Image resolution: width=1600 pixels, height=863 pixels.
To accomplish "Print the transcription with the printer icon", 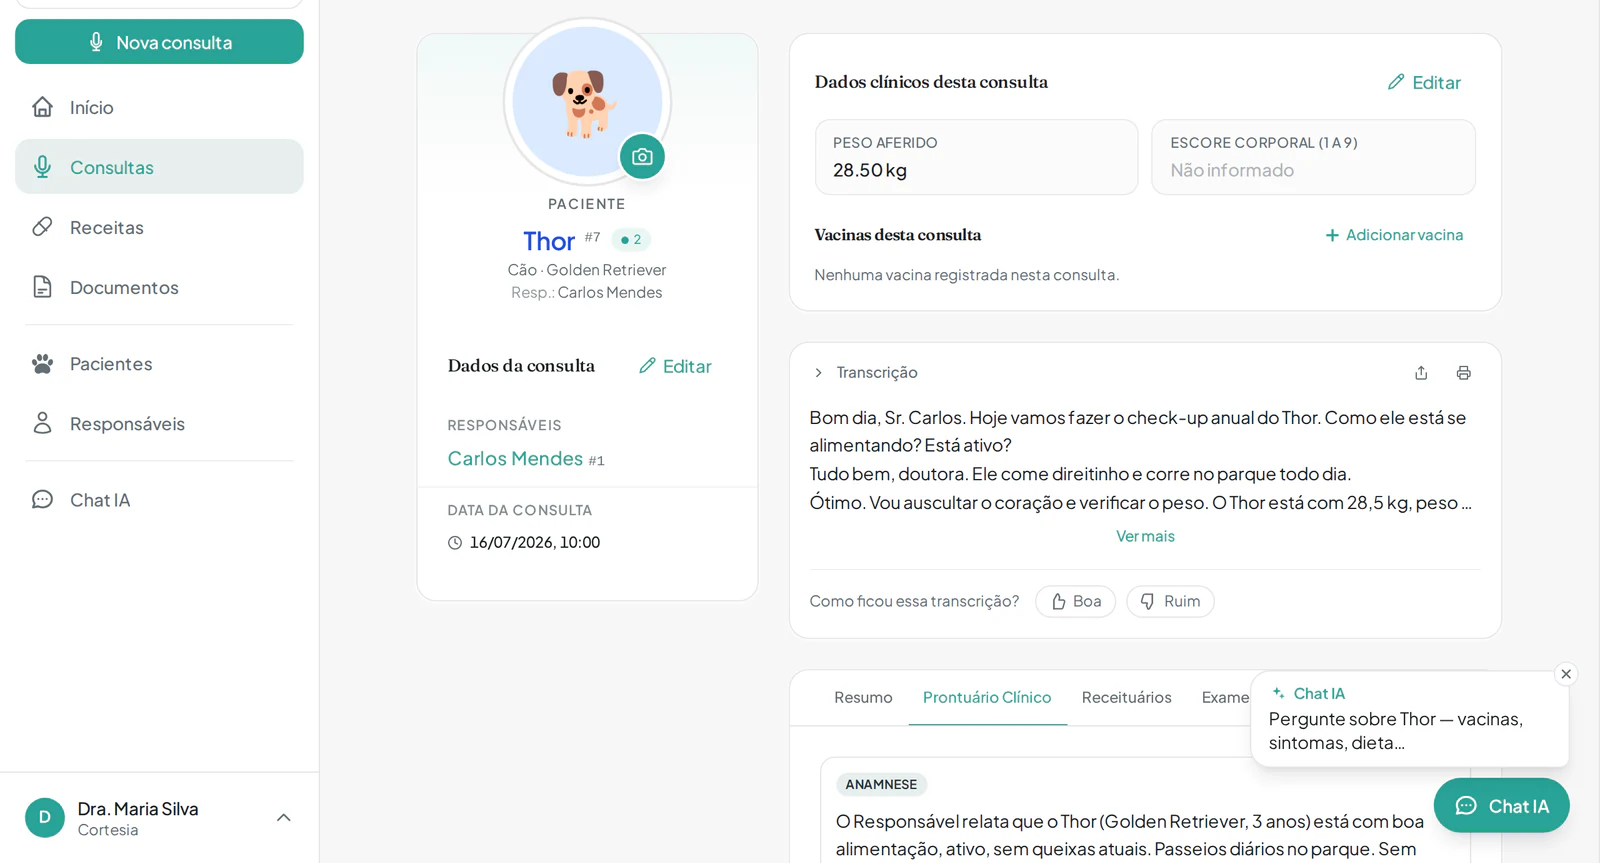I will (x=1464, y=373).
